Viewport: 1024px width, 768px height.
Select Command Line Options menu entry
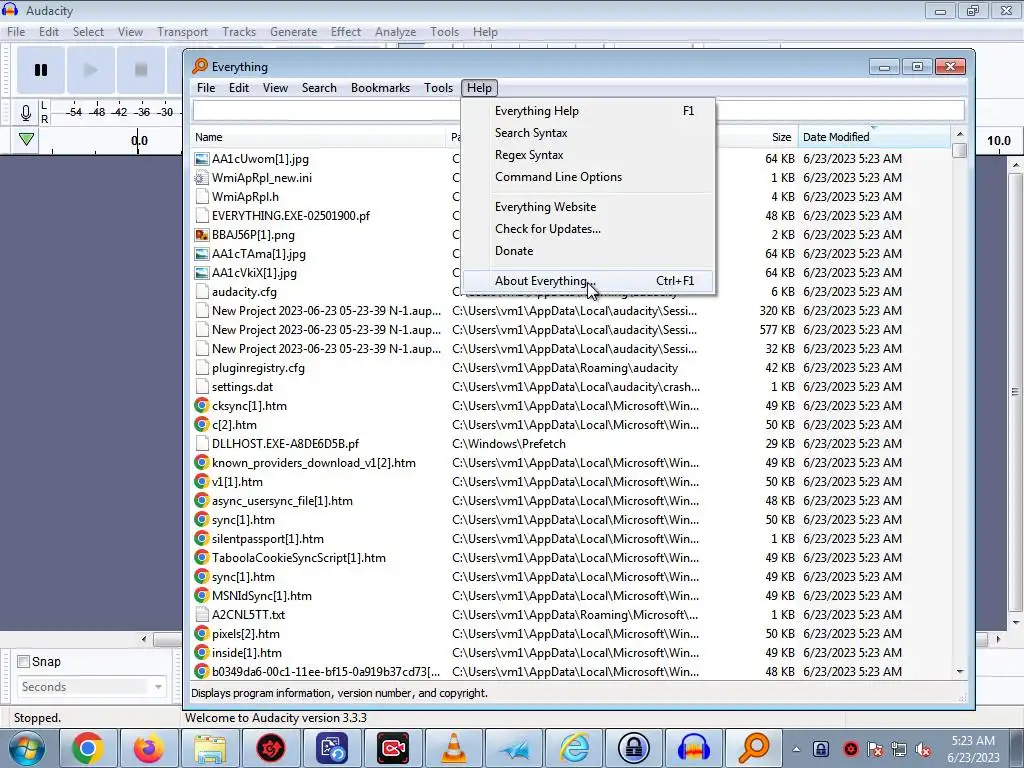(x=588, y=177)
